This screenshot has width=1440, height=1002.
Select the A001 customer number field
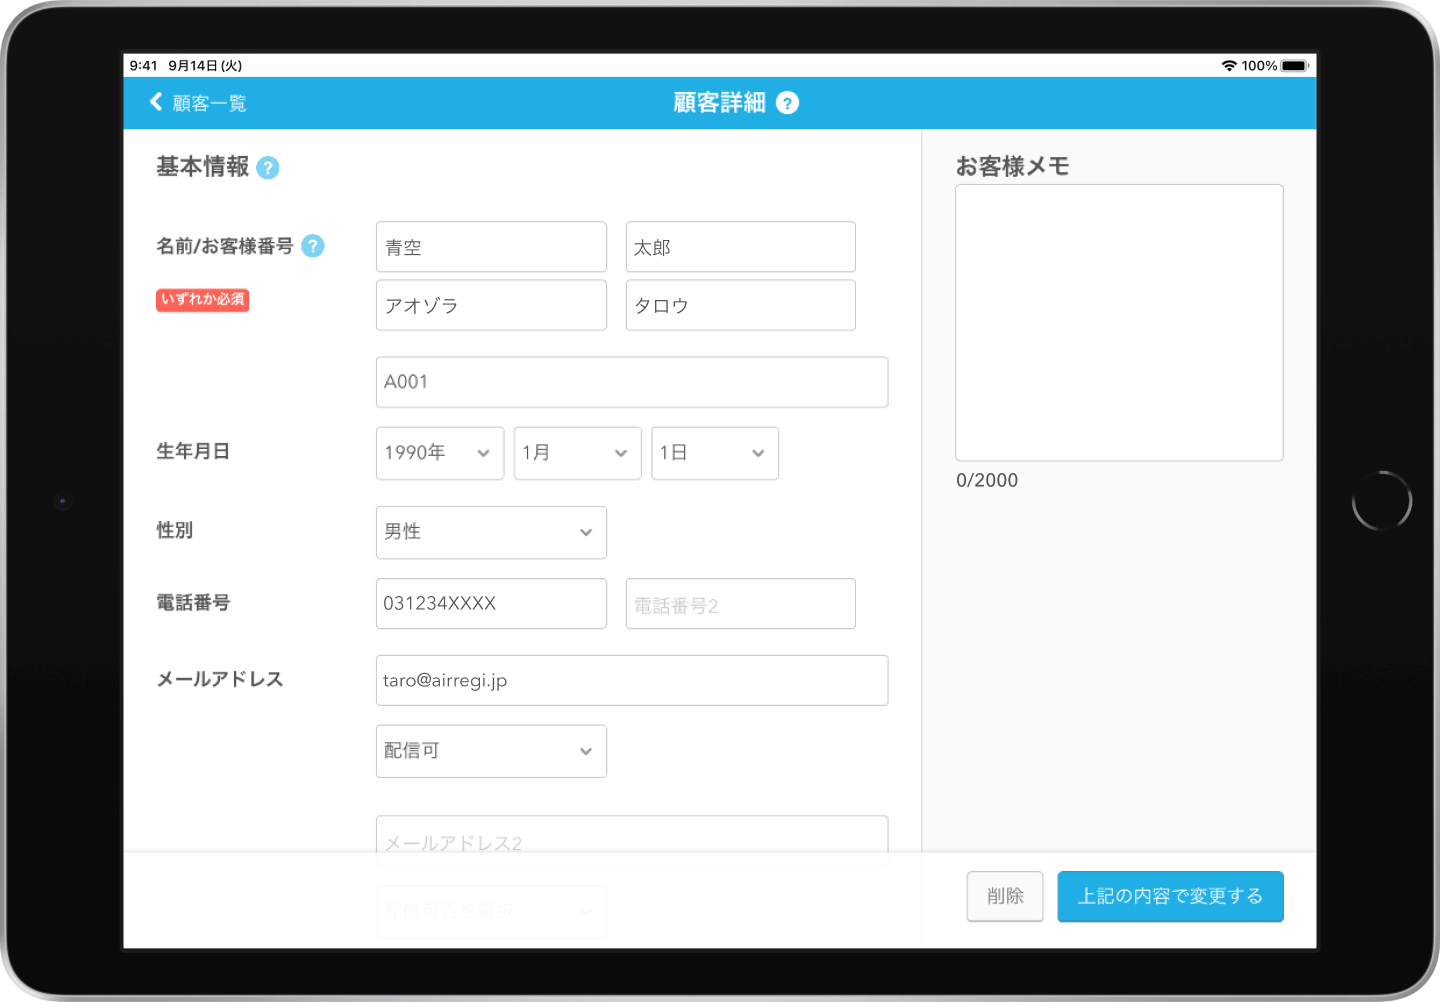pyautogui.click(x=632, y=382)
